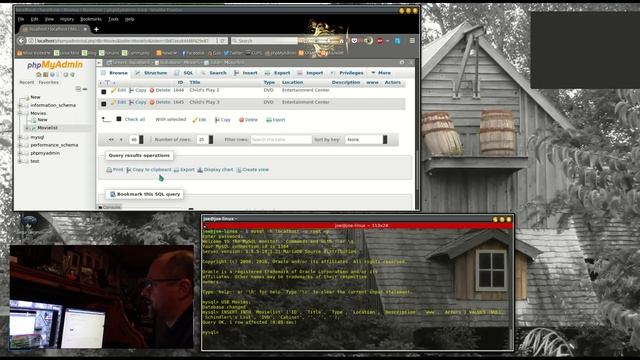Viewport: 640px width, 360px height.
Task: Focus the terminal window mysql prompt
Action: [211, 333]
